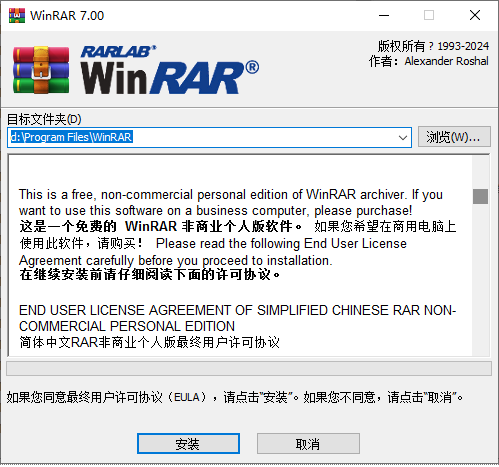Screen dimensions: 499x467
Task: Click the maximize window button
Action: click(x=429, y=15)
